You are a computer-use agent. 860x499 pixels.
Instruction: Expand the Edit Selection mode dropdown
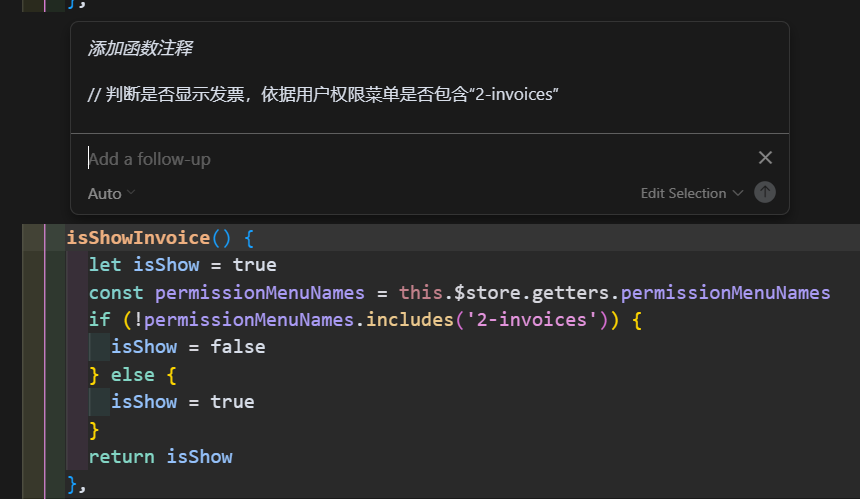(692, 193)
